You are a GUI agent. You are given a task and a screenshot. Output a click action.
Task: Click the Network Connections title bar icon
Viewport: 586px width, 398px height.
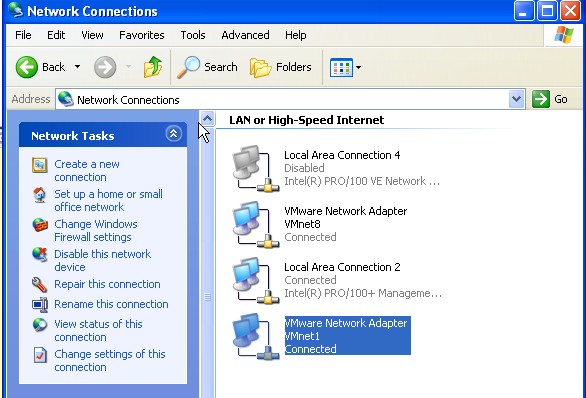click(15, 10)
